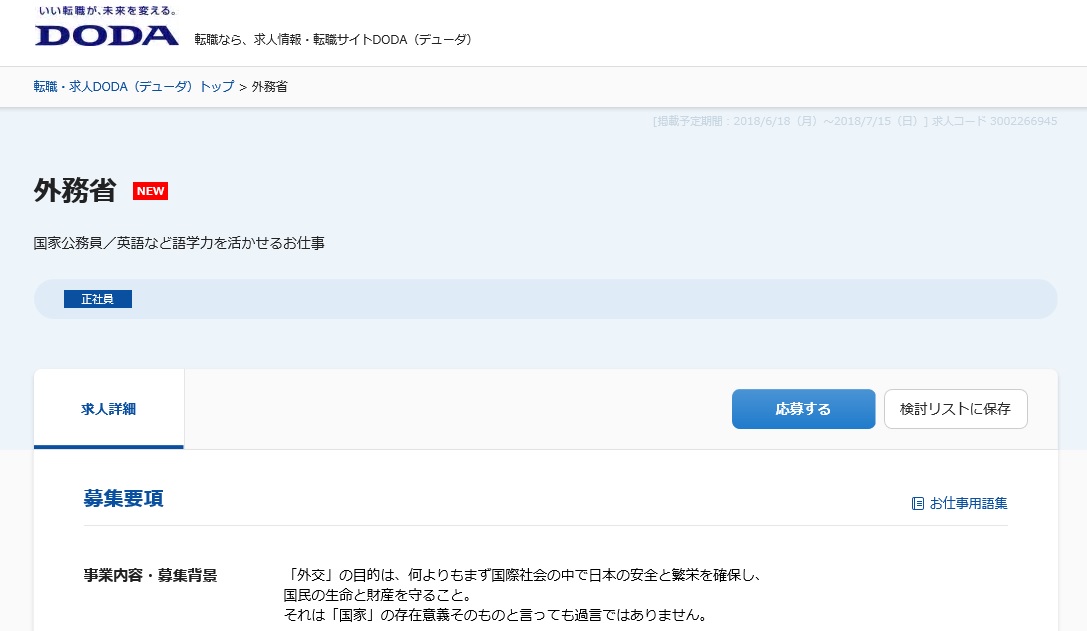1087x631 pixels.
Task: Click the 求人コード 3002266945 text
Action: pos(994,121)
